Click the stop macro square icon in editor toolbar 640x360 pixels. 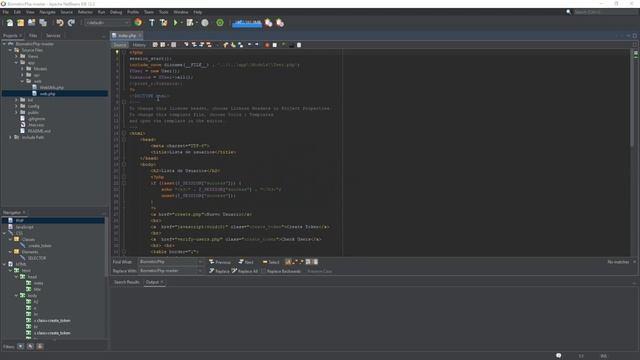tap(275, 45)
